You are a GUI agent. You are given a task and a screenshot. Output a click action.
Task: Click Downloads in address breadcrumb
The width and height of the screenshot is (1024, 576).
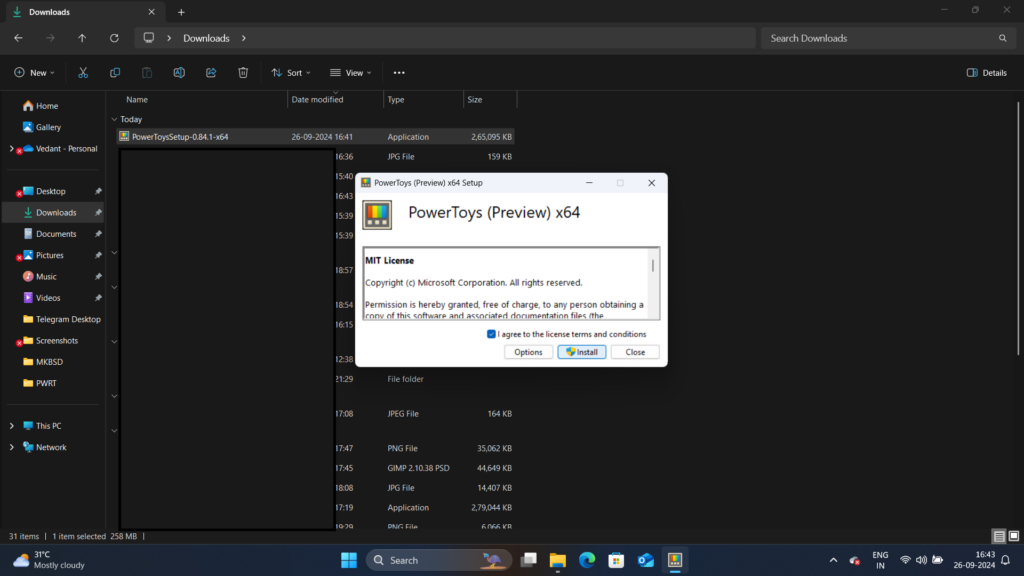(206, 38)
